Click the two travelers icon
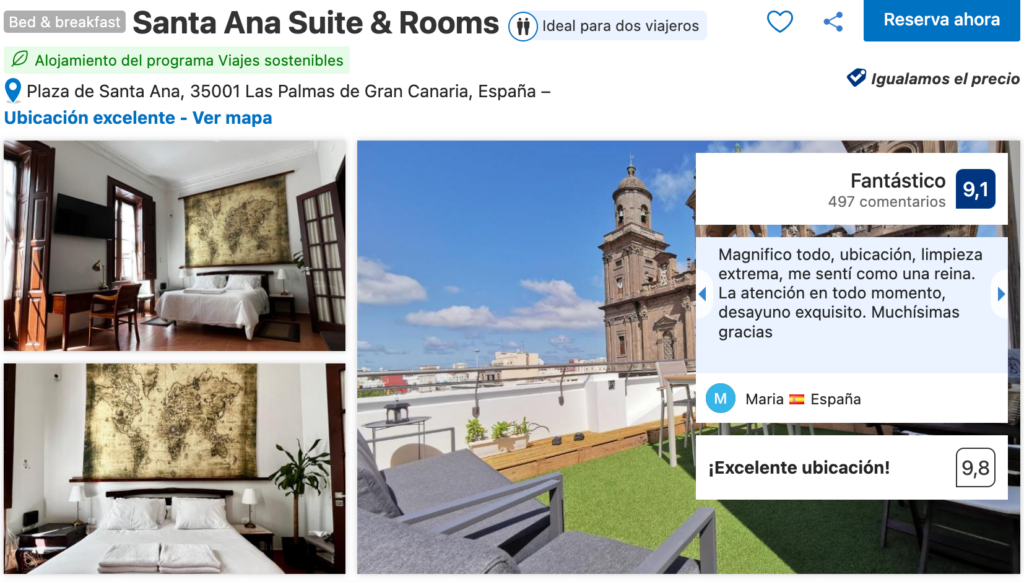The image size is (1024, 582). 522,27
